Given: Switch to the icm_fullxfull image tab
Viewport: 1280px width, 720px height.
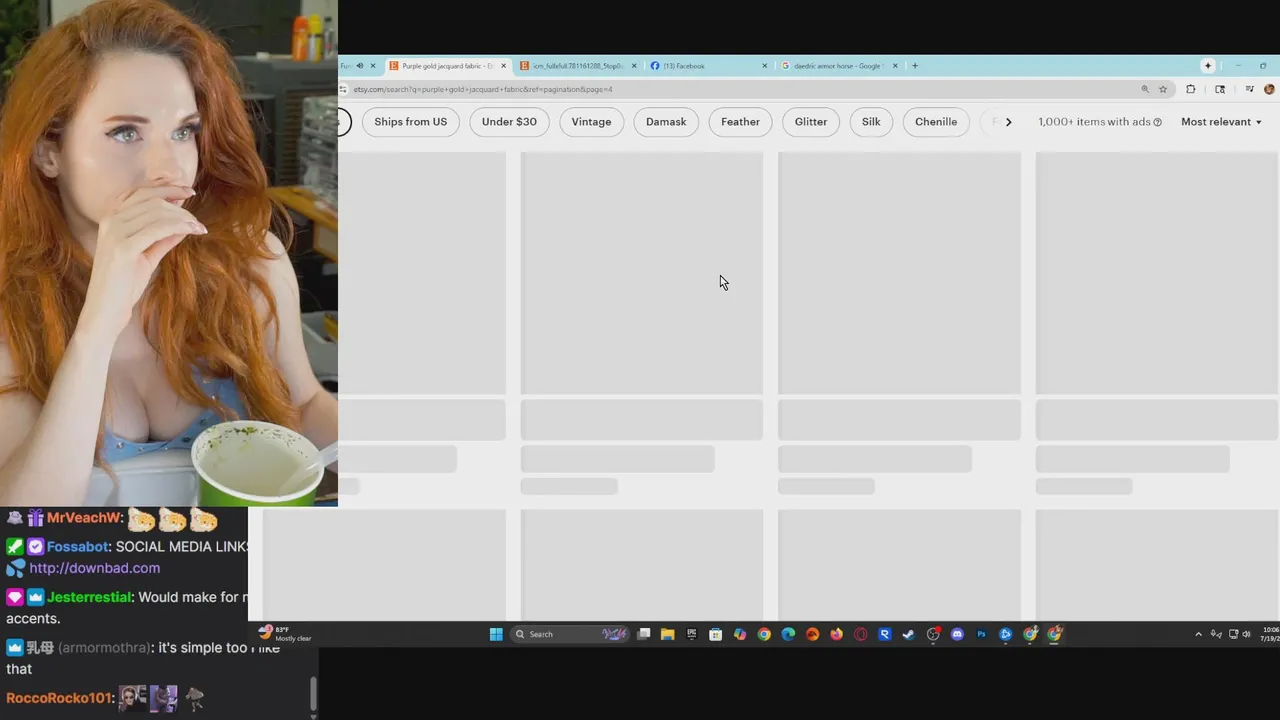Looking at the screenshot, I should (577, 66).
